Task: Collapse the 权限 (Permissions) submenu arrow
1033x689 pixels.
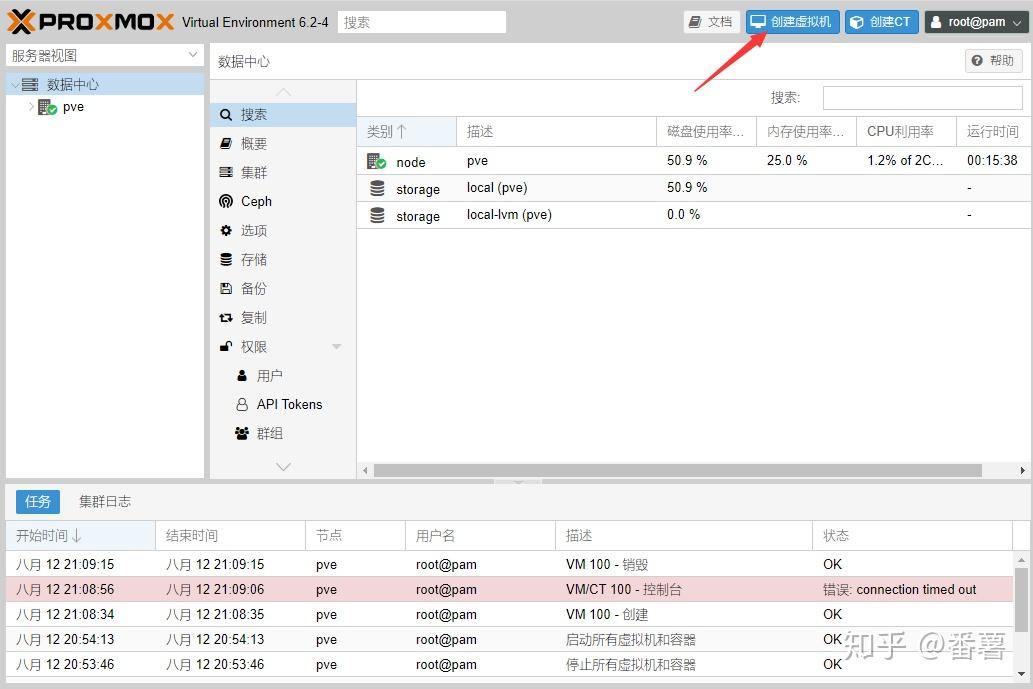Action: 337,346
